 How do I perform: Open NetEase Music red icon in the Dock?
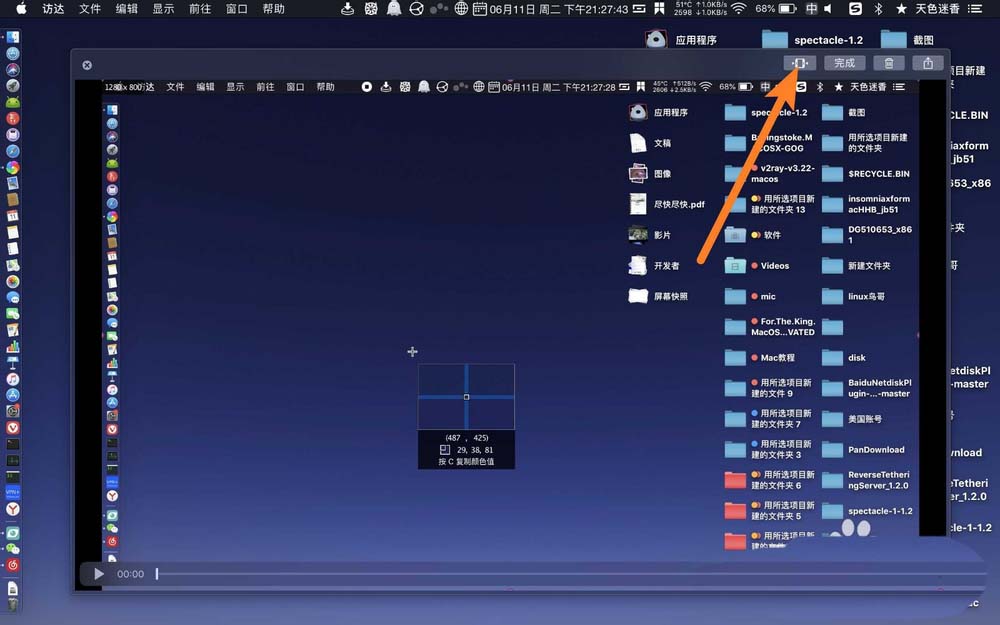point(13,565)
